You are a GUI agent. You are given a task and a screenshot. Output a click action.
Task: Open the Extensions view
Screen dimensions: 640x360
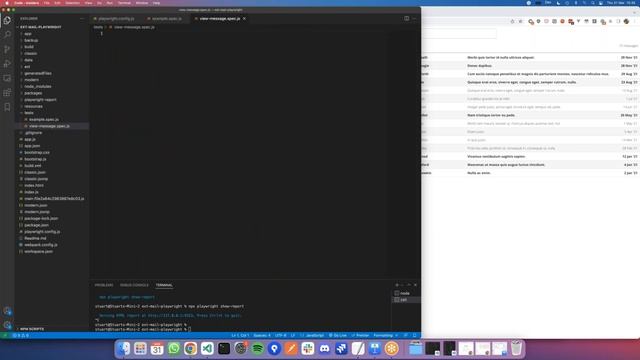(7, 93)
